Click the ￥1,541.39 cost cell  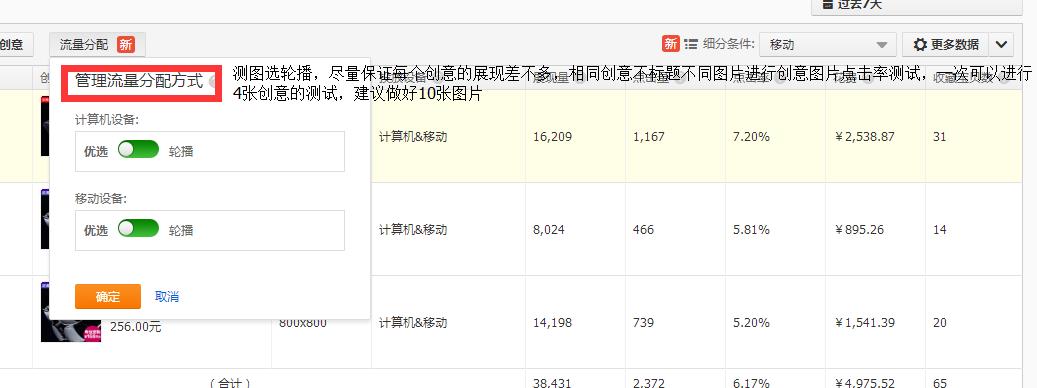click(864, 323)
